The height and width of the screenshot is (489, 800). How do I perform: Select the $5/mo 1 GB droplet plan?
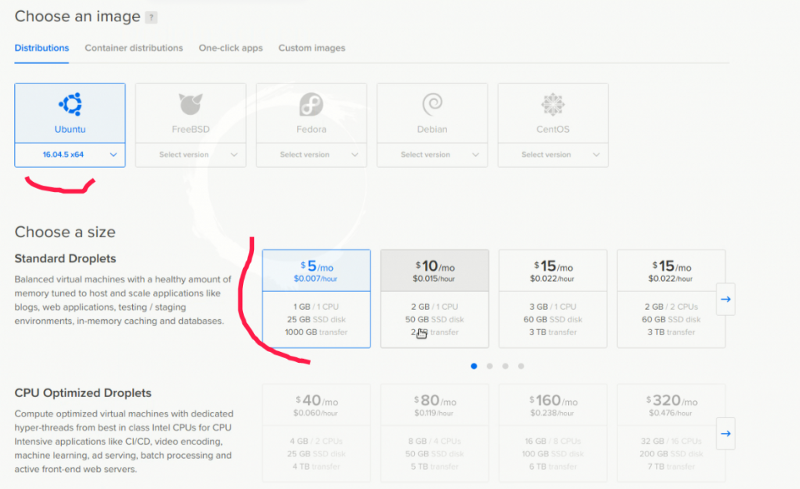(x=316, y=299)
